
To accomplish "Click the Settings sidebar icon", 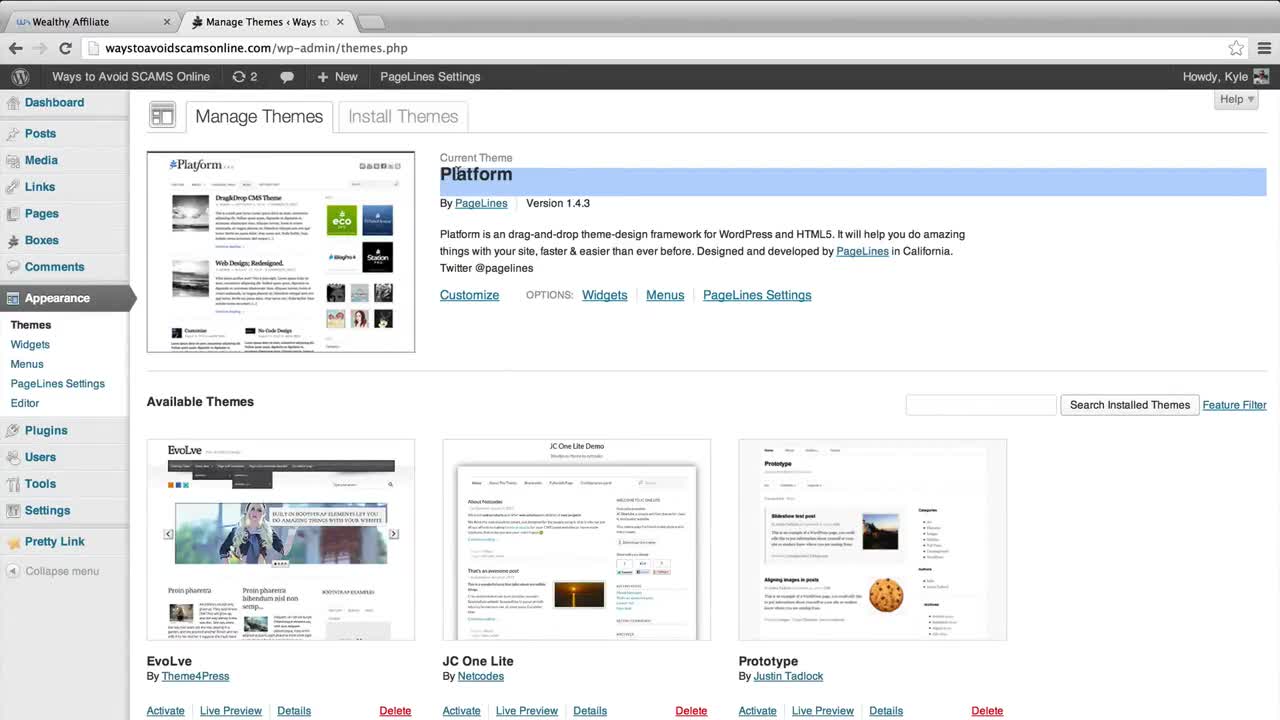I will (12, 511).
